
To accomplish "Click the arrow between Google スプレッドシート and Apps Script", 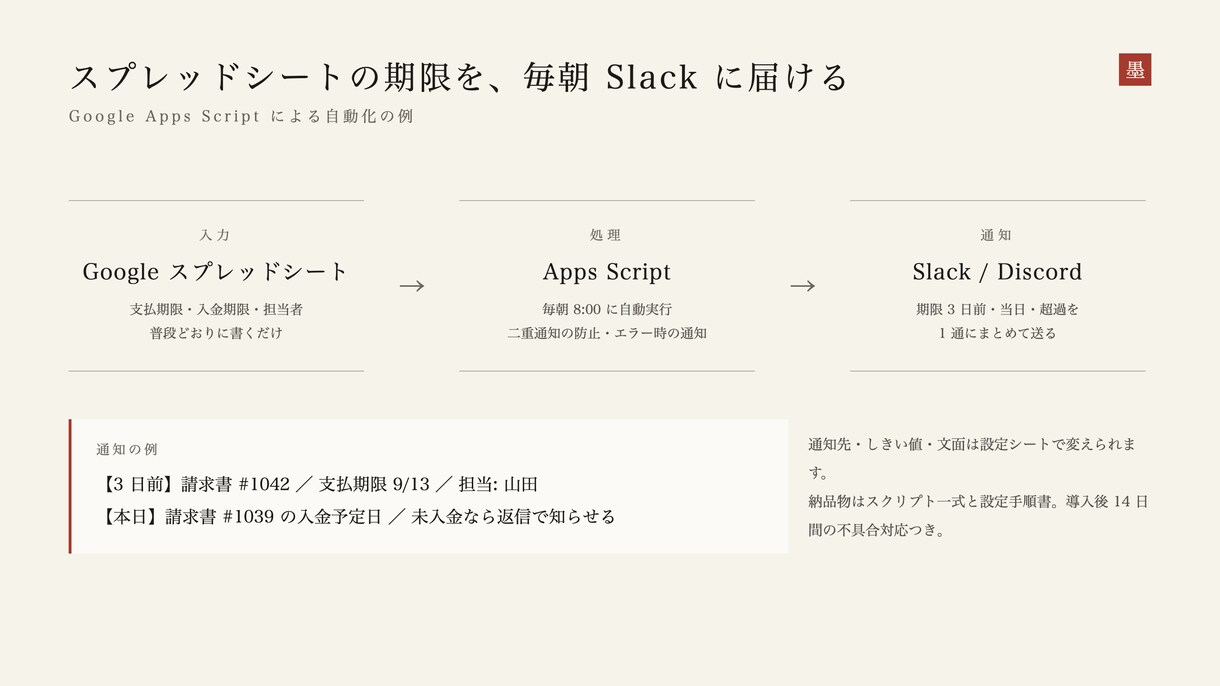I will point(412,286).
